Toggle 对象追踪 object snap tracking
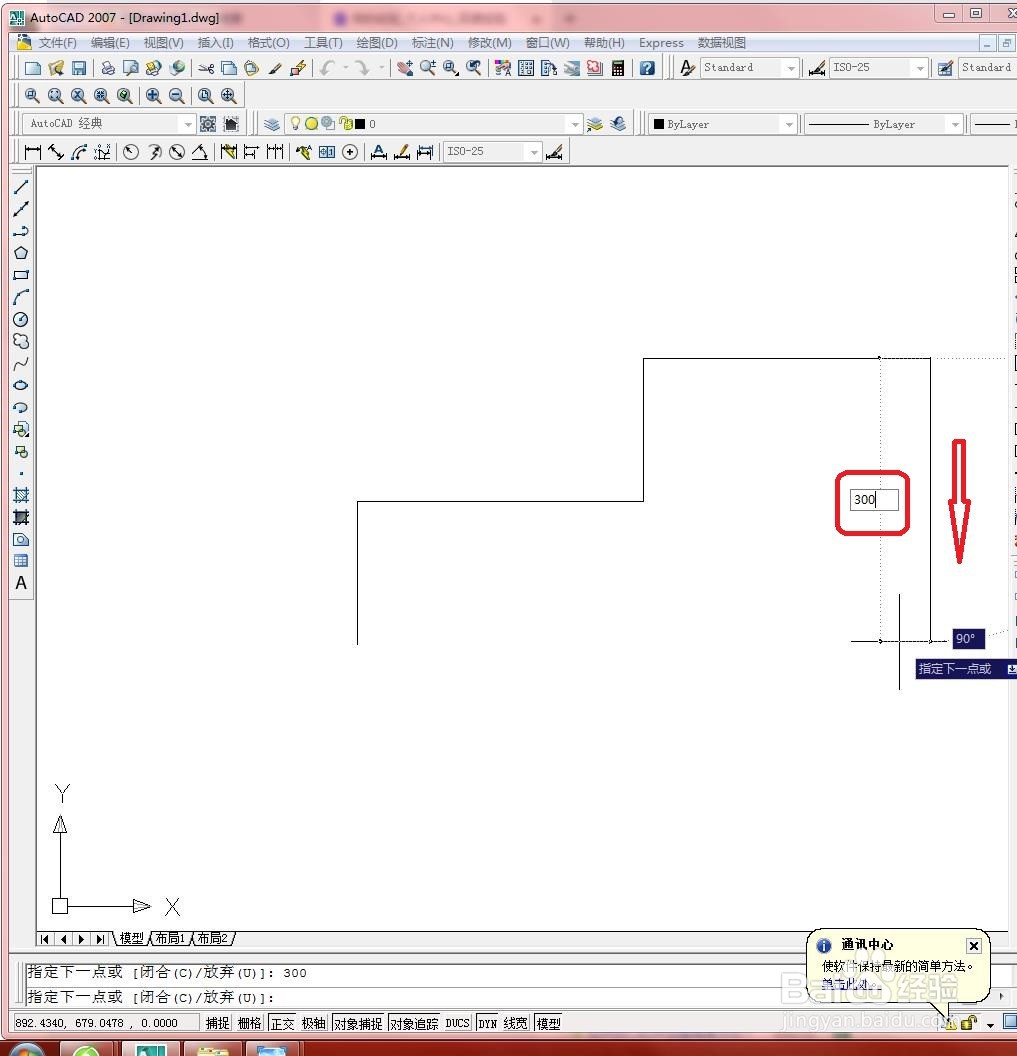The height and width of the screenshot is (1056, 1017). tap(414, 1023)
